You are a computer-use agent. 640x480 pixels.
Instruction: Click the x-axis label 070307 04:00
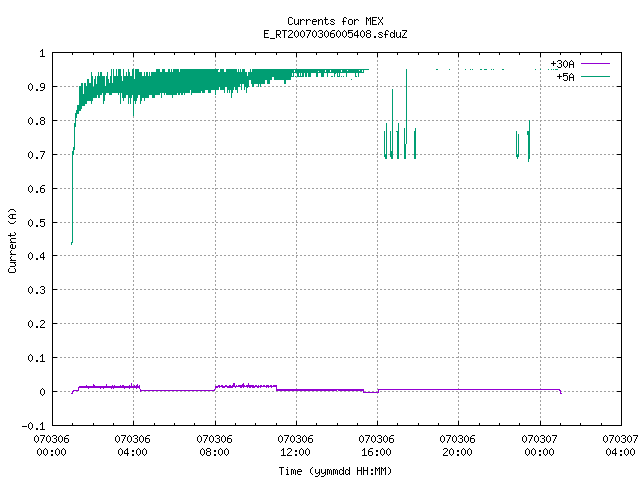point(620,446)
